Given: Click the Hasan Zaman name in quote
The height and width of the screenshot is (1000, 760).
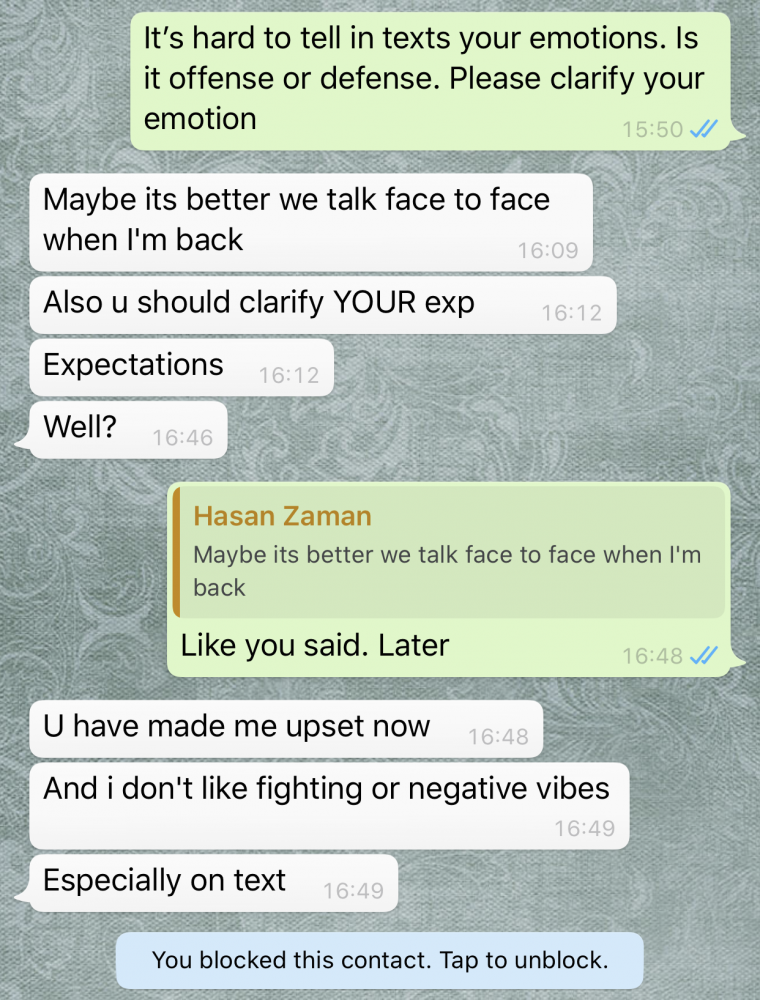Looking at the screenshot, I should click(x=282, y=516).
